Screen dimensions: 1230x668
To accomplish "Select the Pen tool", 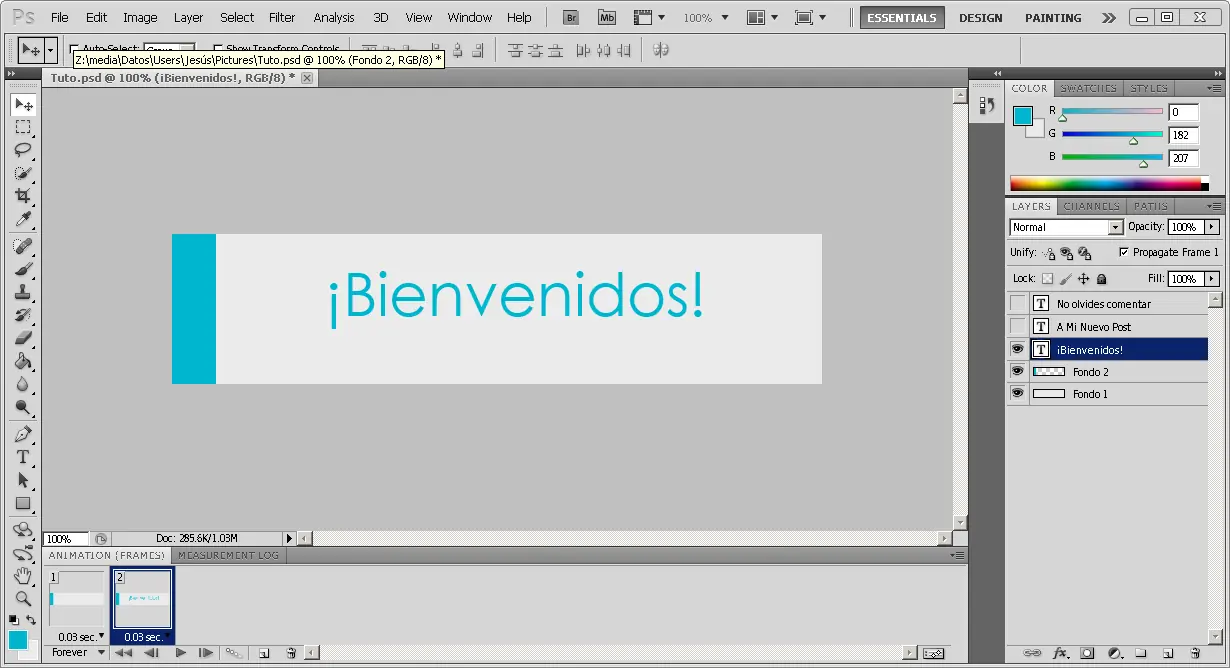I will (22, 434).
